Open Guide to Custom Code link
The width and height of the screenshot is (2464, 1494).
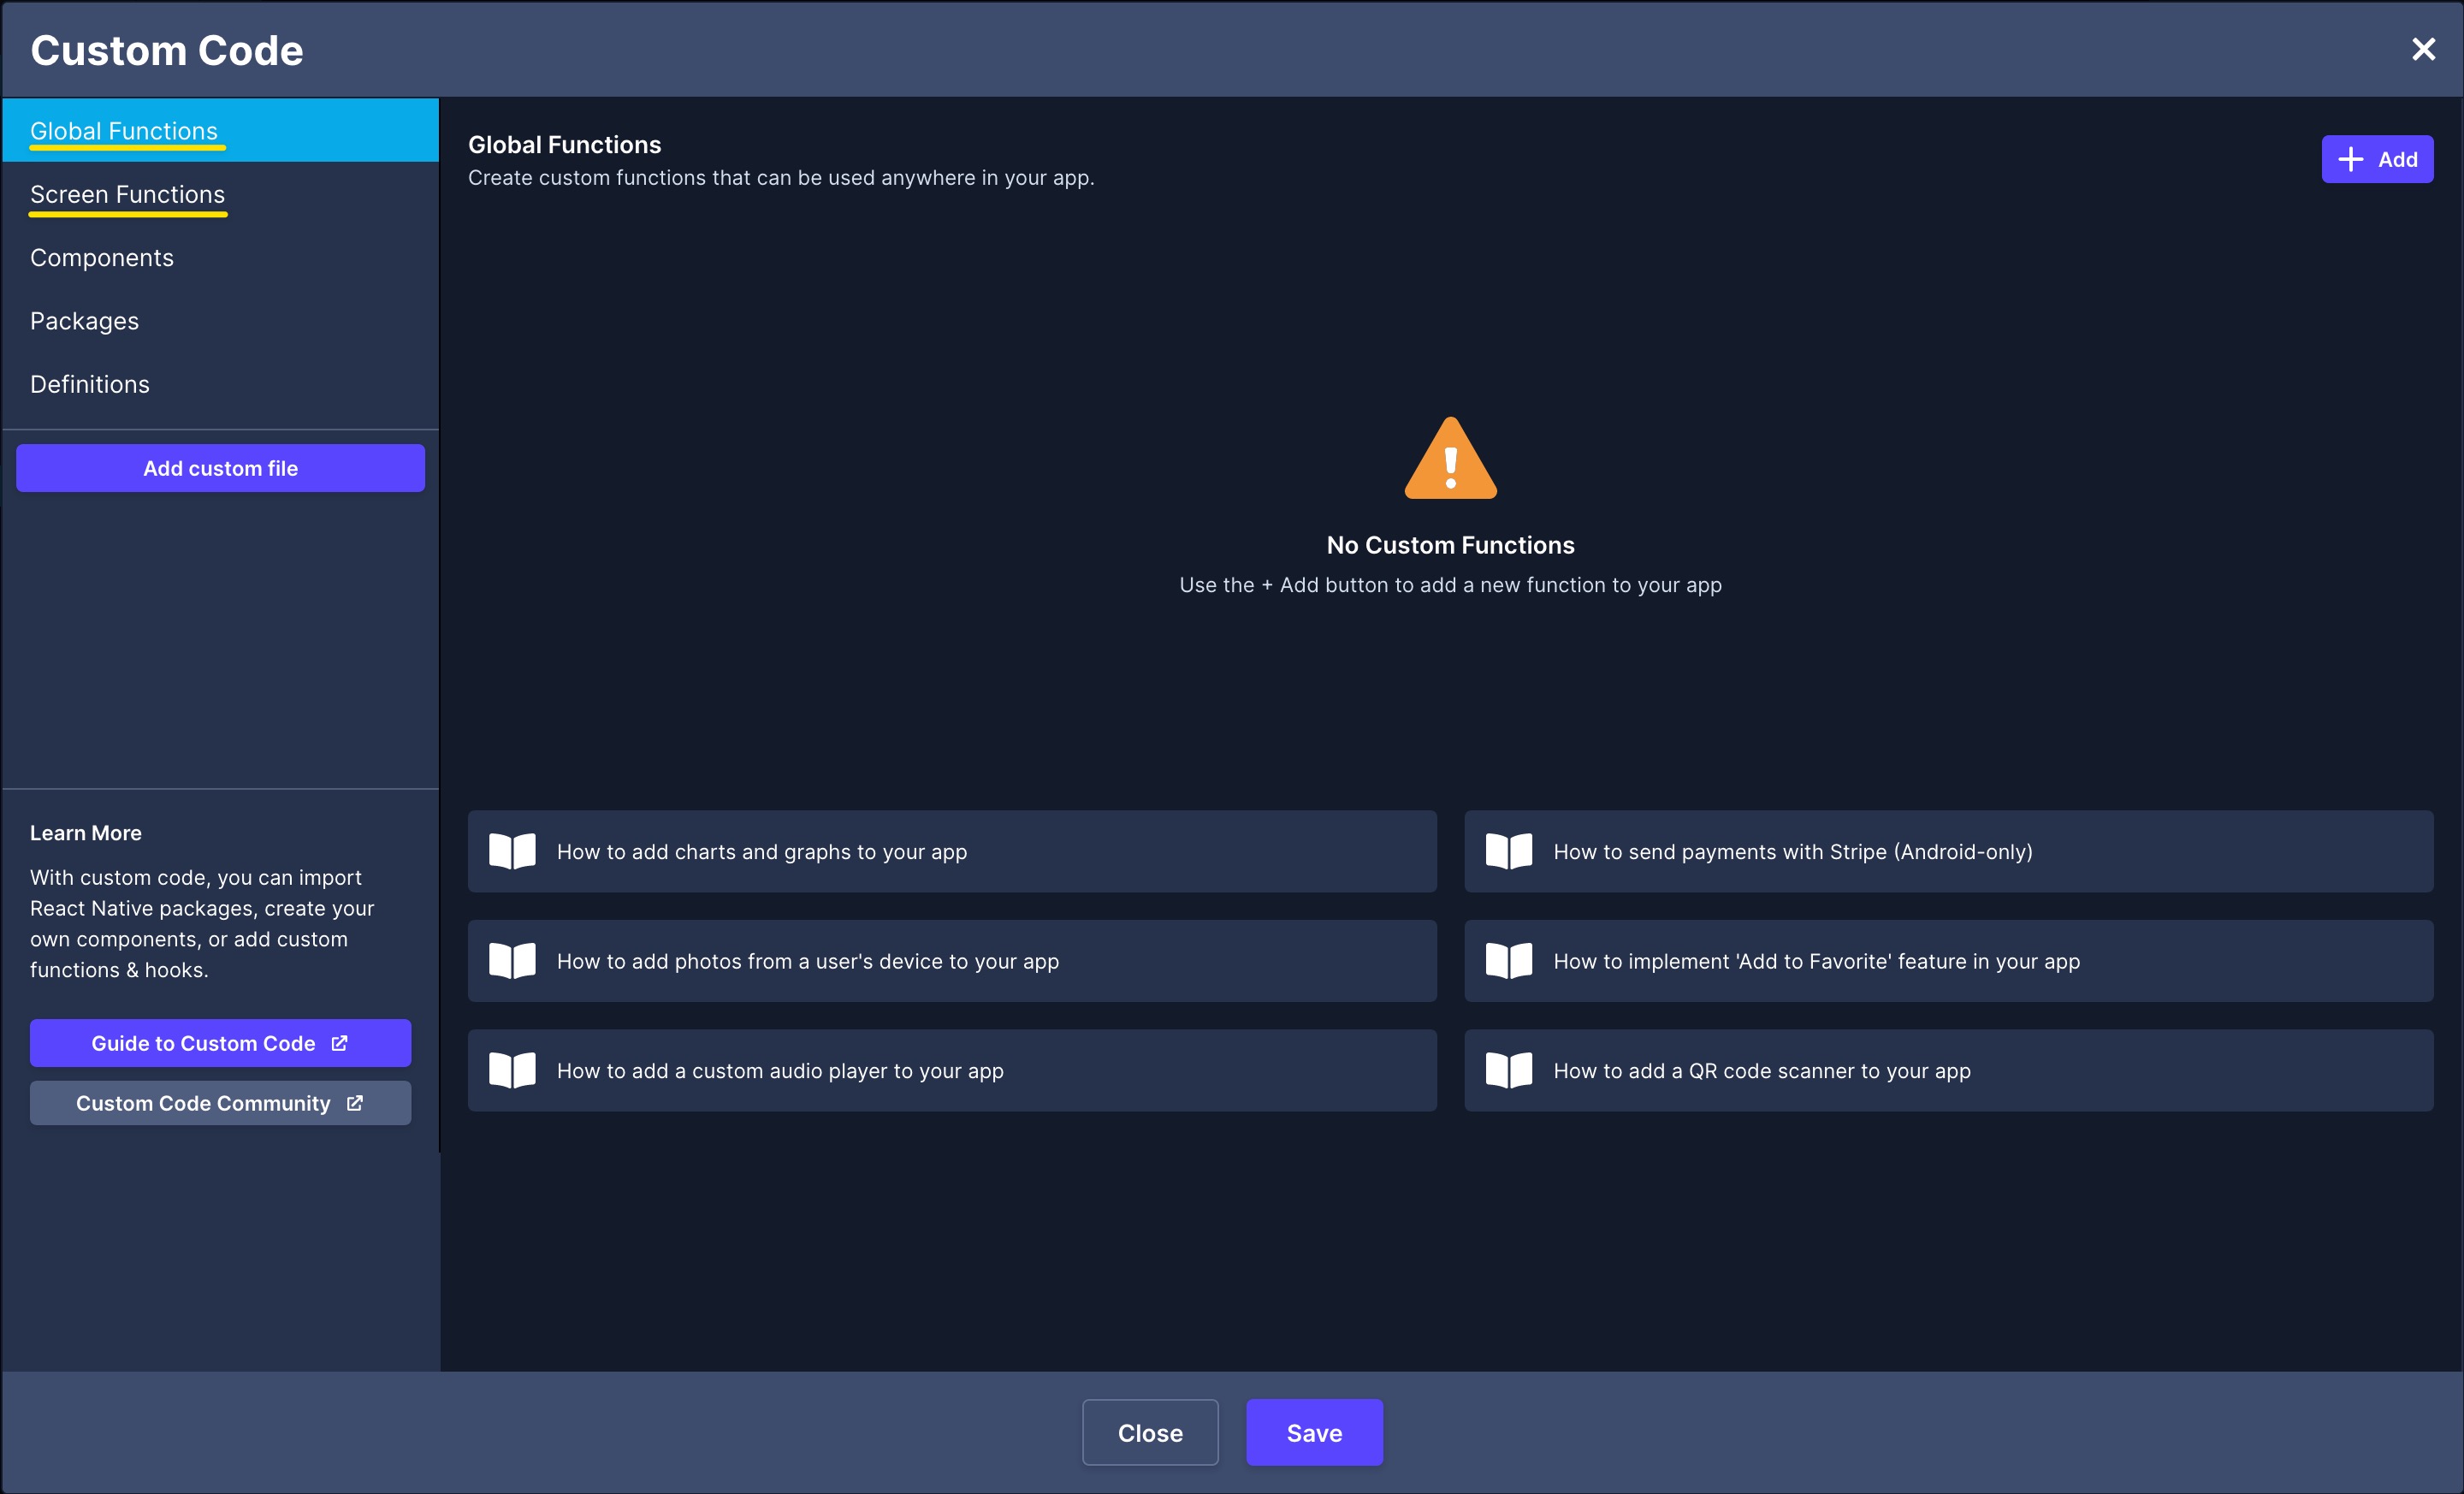click(220, 1043)
